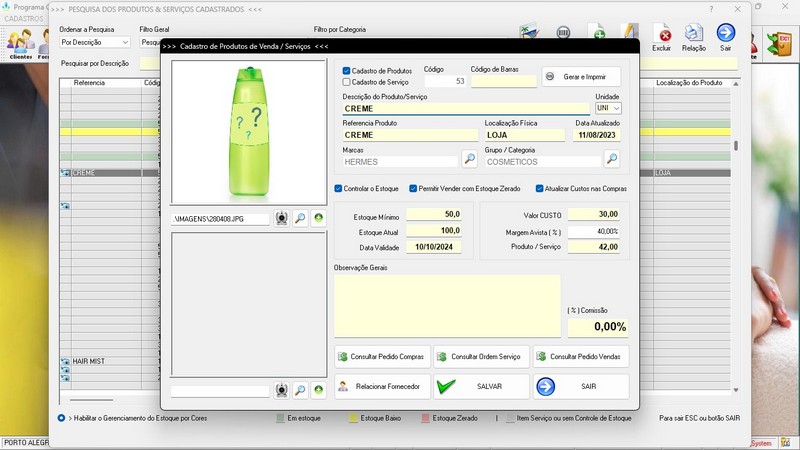Click the Referencia Produto field

pyautogui.click(x=410, y=135)
